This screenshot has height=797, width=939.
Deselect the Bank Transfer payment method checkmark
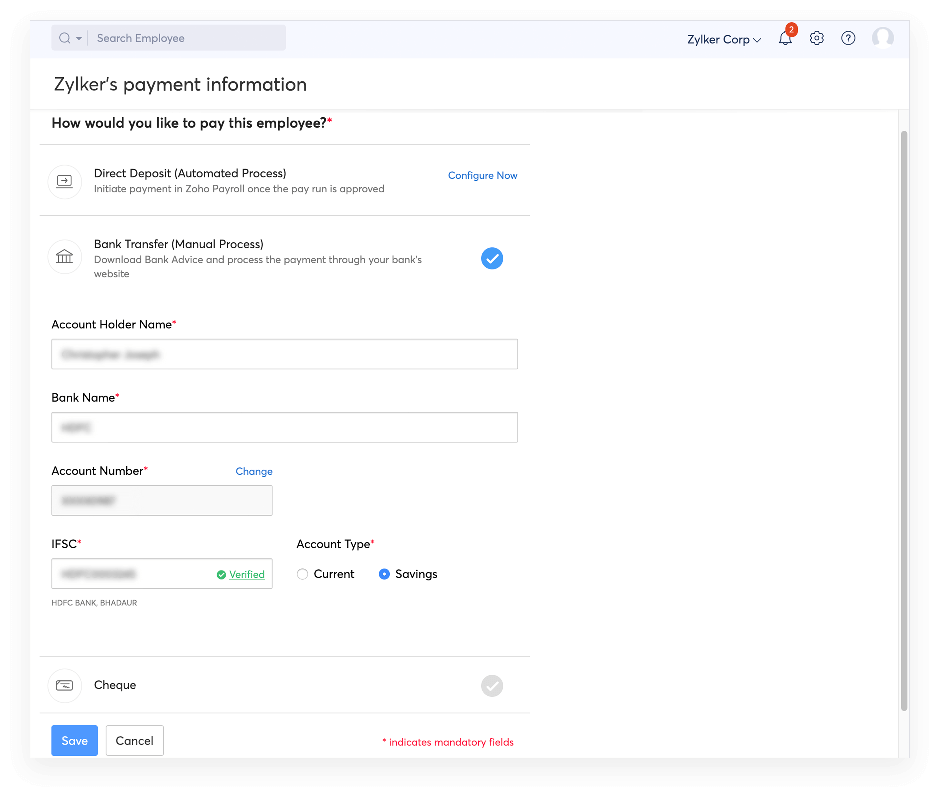click(x=492, y=258)
